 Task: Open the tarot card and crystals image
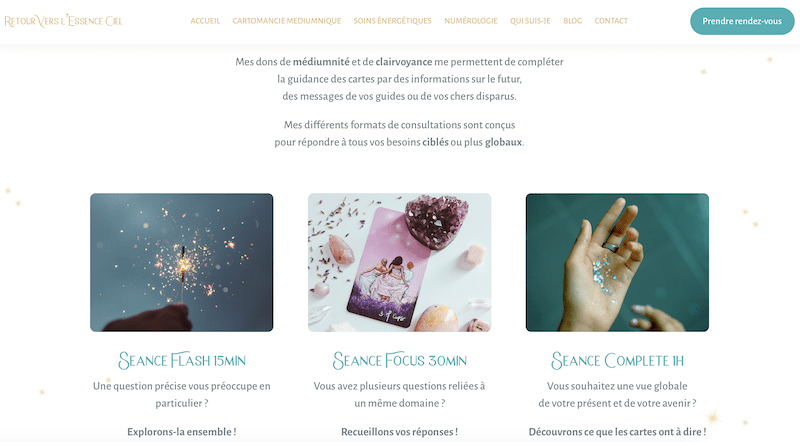pyautogui.click(x=399, y=262)
